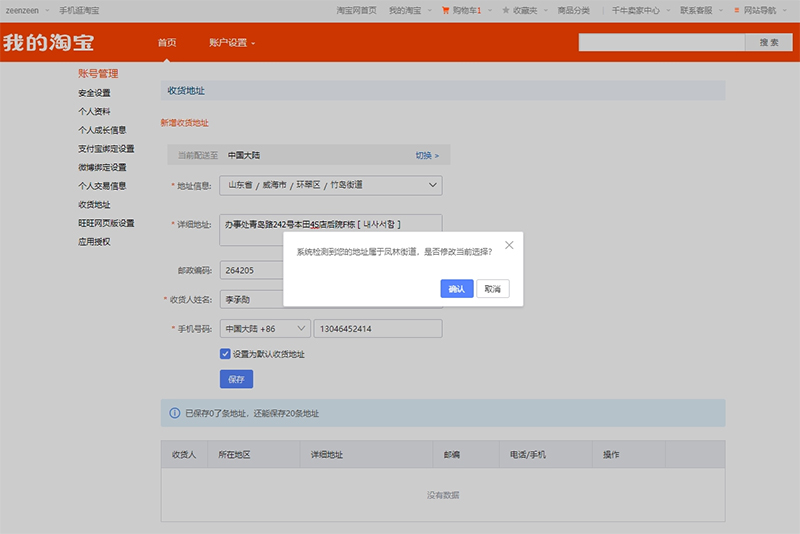Viewport: 800px width, 534px height.
Task: Confirm the address change with 确认
Action: point(457,289)
